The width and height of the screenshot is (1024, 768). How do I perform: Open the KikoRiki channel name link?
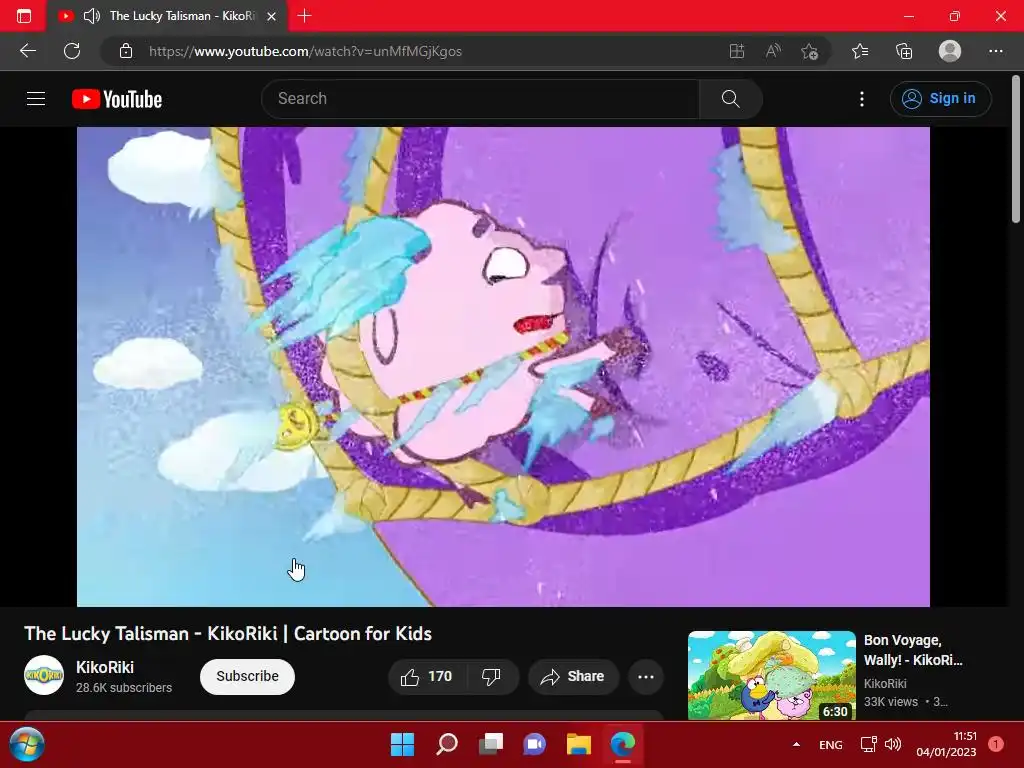(104, 667)
